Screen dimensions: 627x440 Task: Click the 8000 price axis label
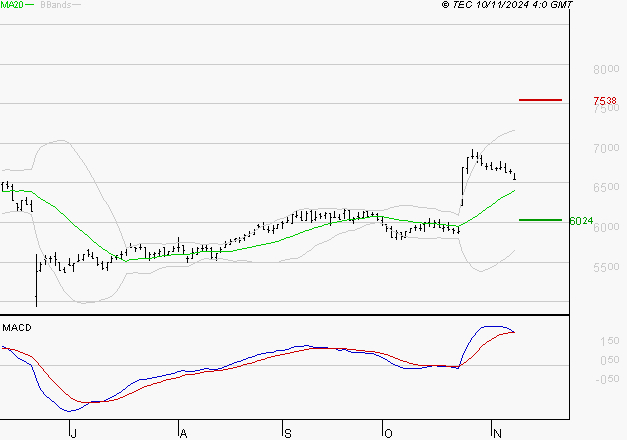click(606, 69)
